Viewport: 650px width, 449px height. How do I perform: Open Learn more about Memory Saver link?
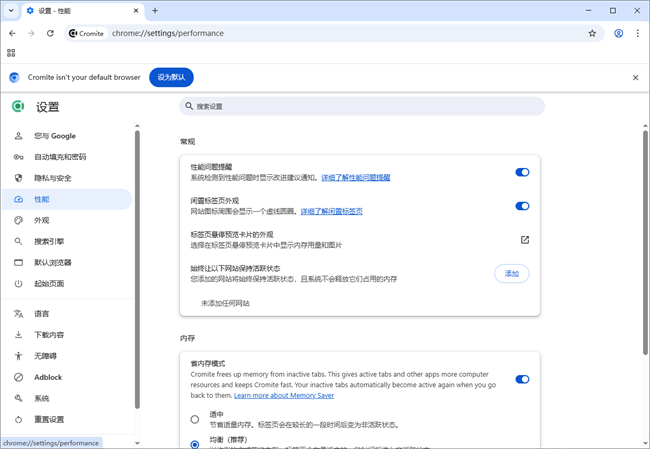pyautogui.click(x=285, y=396)
